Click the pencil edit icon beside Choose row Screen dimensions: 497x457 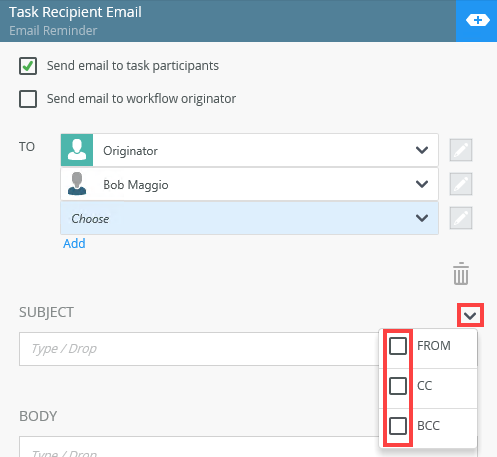click(x=461, y=218)
